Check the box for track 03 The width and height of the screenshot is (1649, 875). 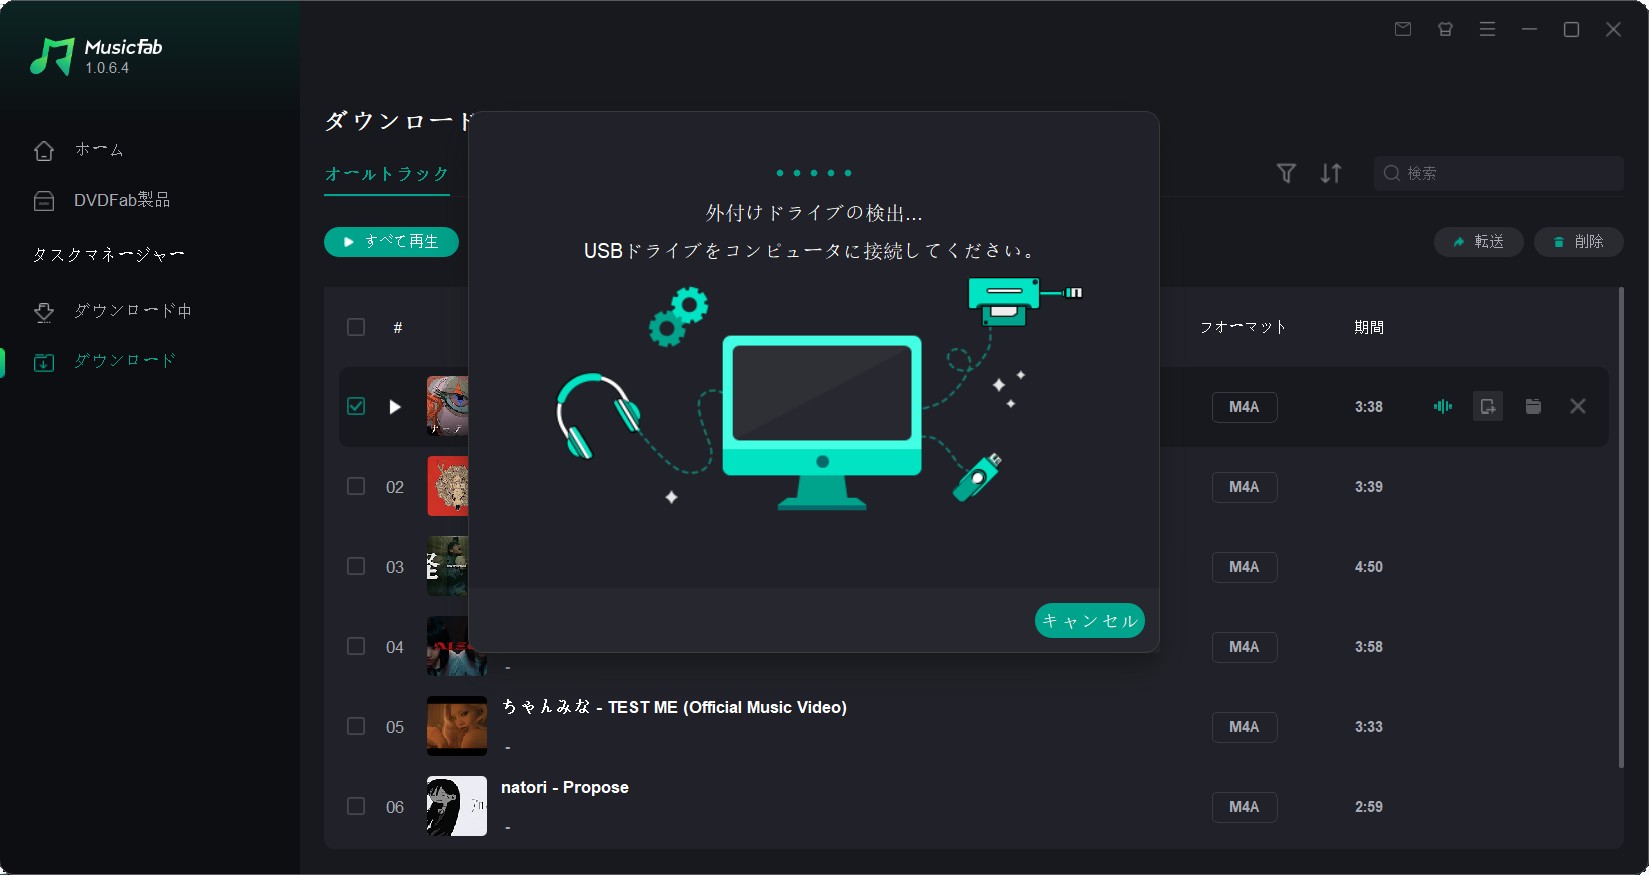(356, 566)
